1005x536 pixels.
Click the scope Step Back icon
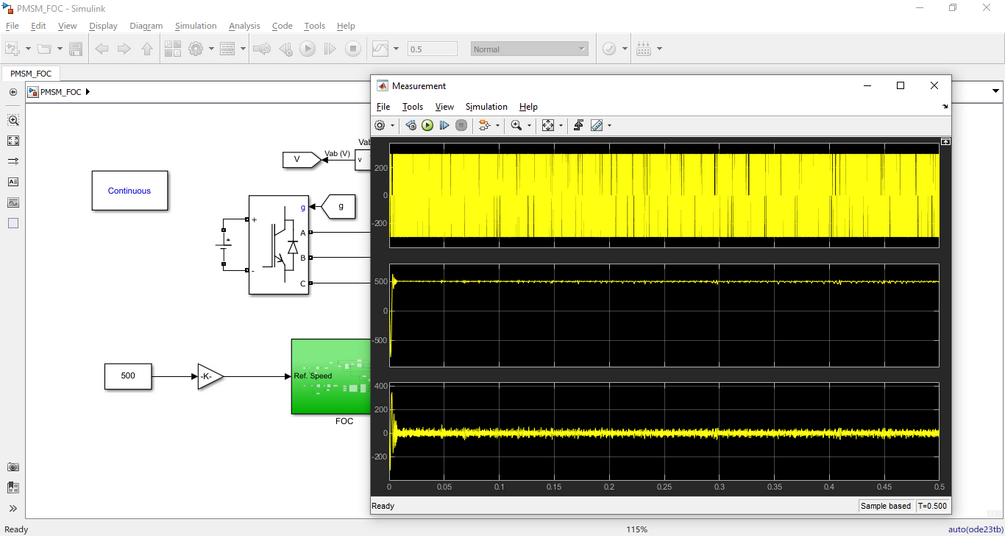[412, 126]
